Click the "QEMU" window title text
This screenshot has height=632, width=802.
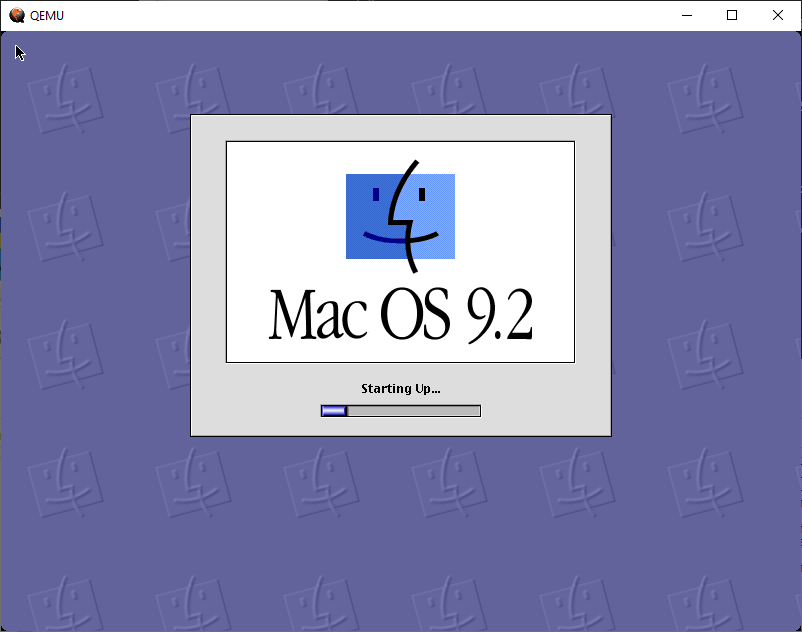tap(47, 16)
